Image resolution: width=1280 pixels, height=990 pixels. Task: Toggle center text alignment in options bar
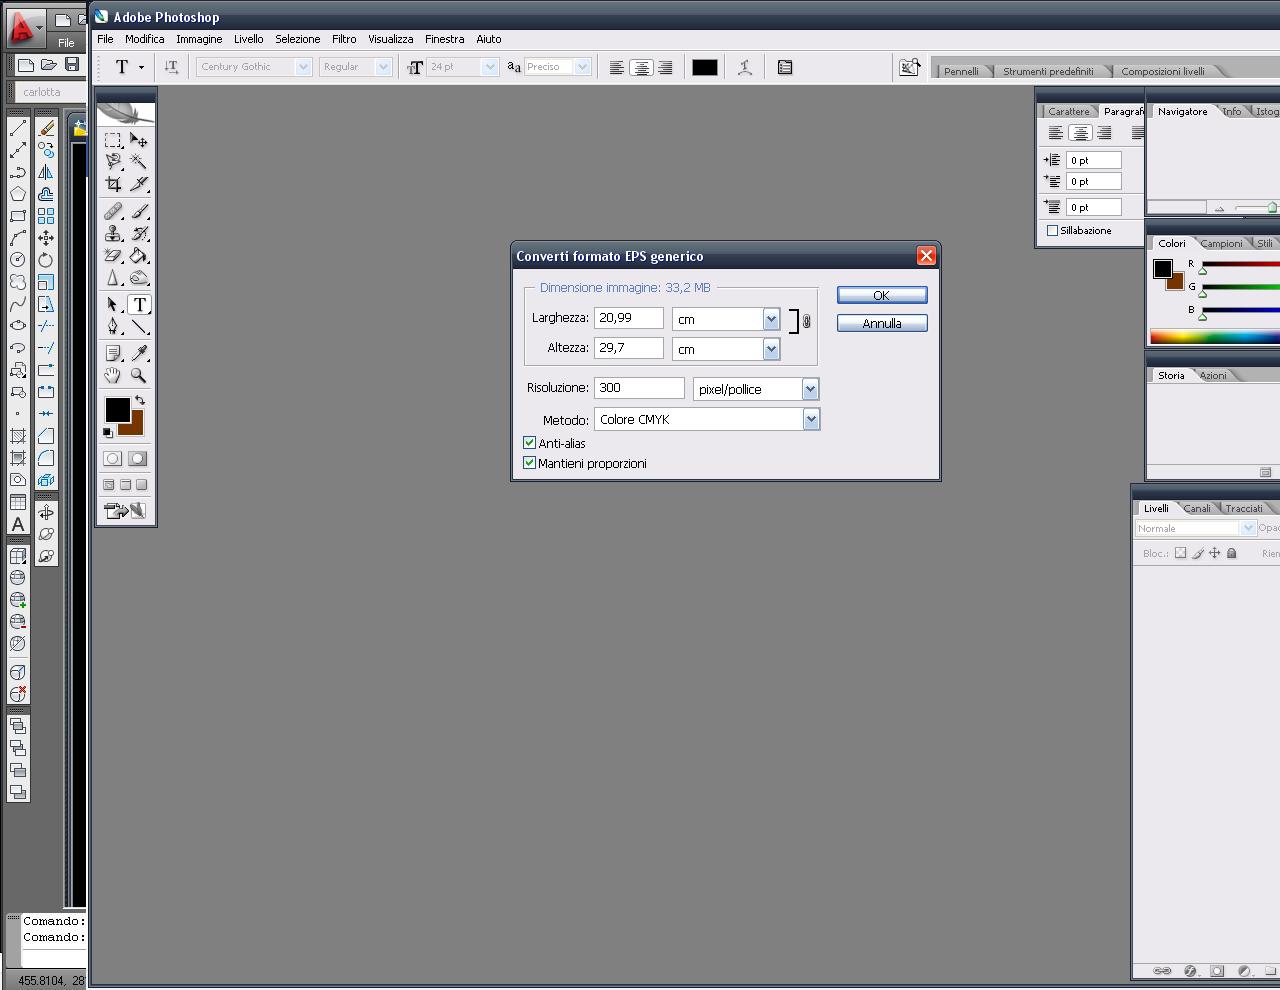641,67
